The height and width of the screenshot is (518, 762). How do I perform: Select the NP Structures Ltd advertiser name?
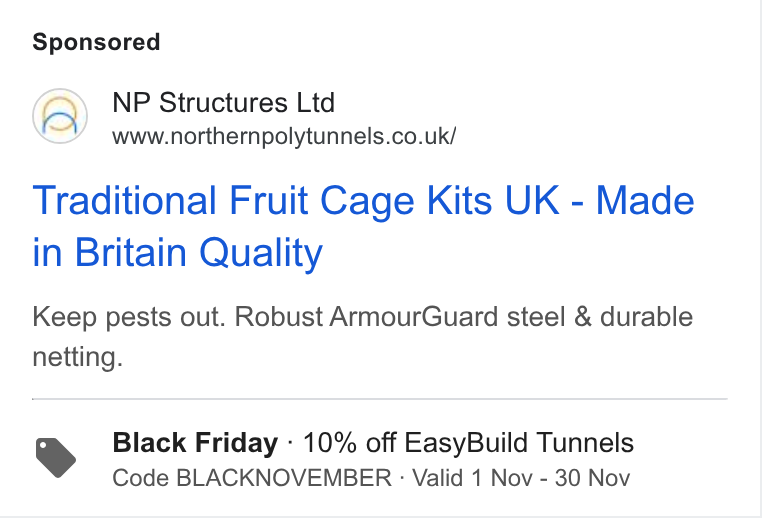point(224,103)
